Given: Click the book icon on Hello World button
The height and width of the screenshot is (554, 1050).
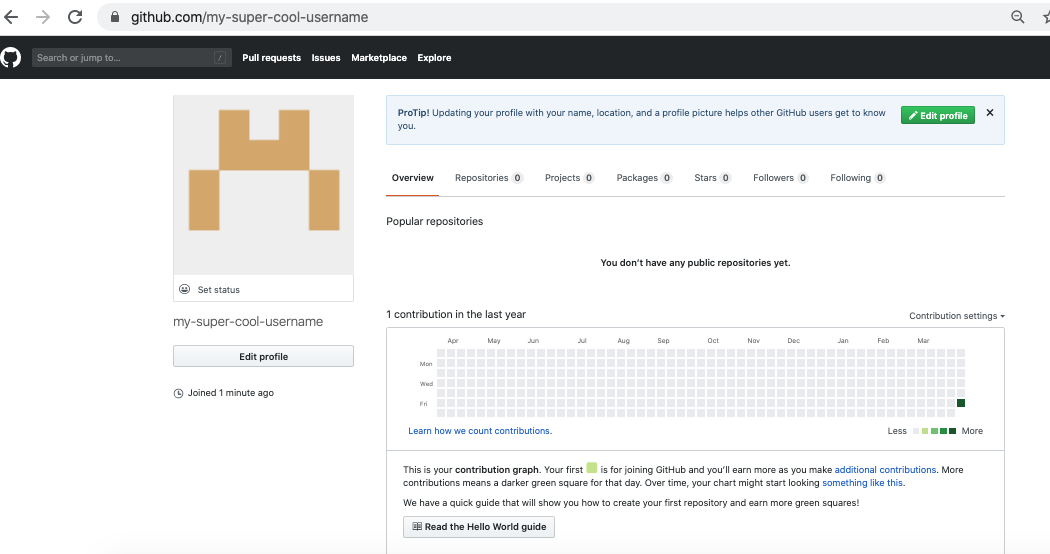Looking at the screenshot, I should pos(417,527).
